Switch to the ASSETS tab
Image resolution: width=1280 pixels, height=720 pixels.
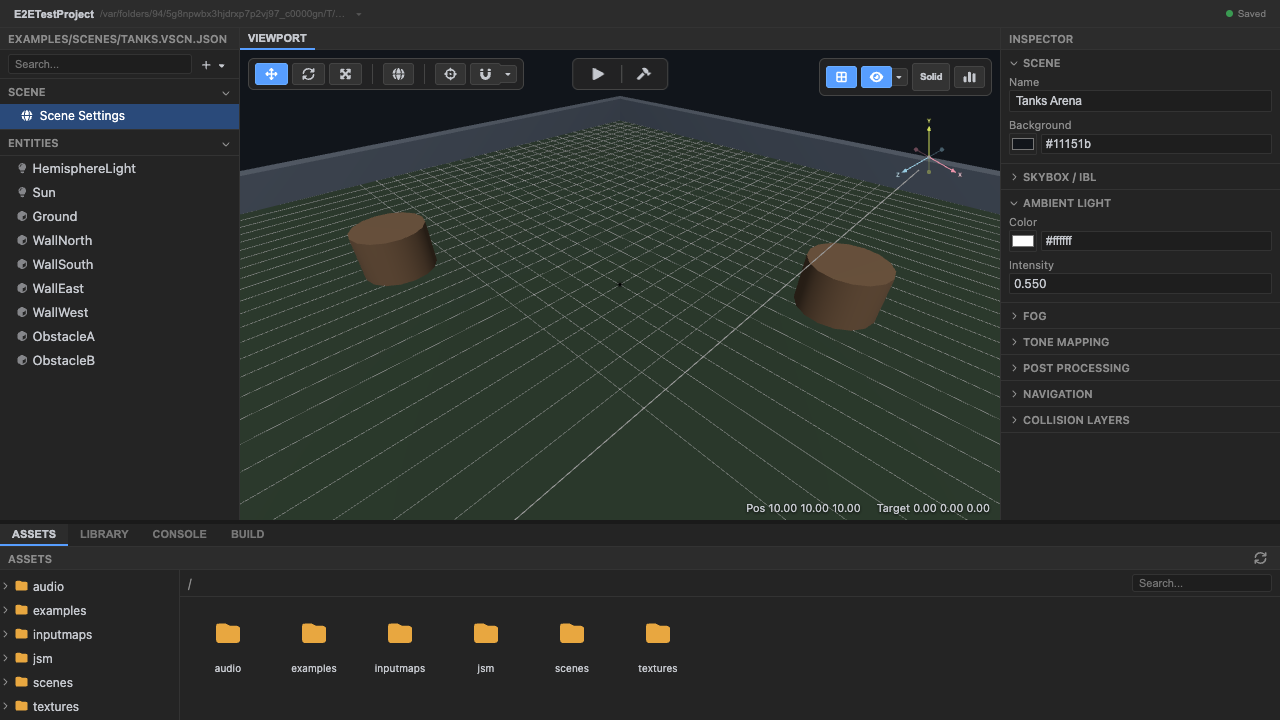pos(34,534)
